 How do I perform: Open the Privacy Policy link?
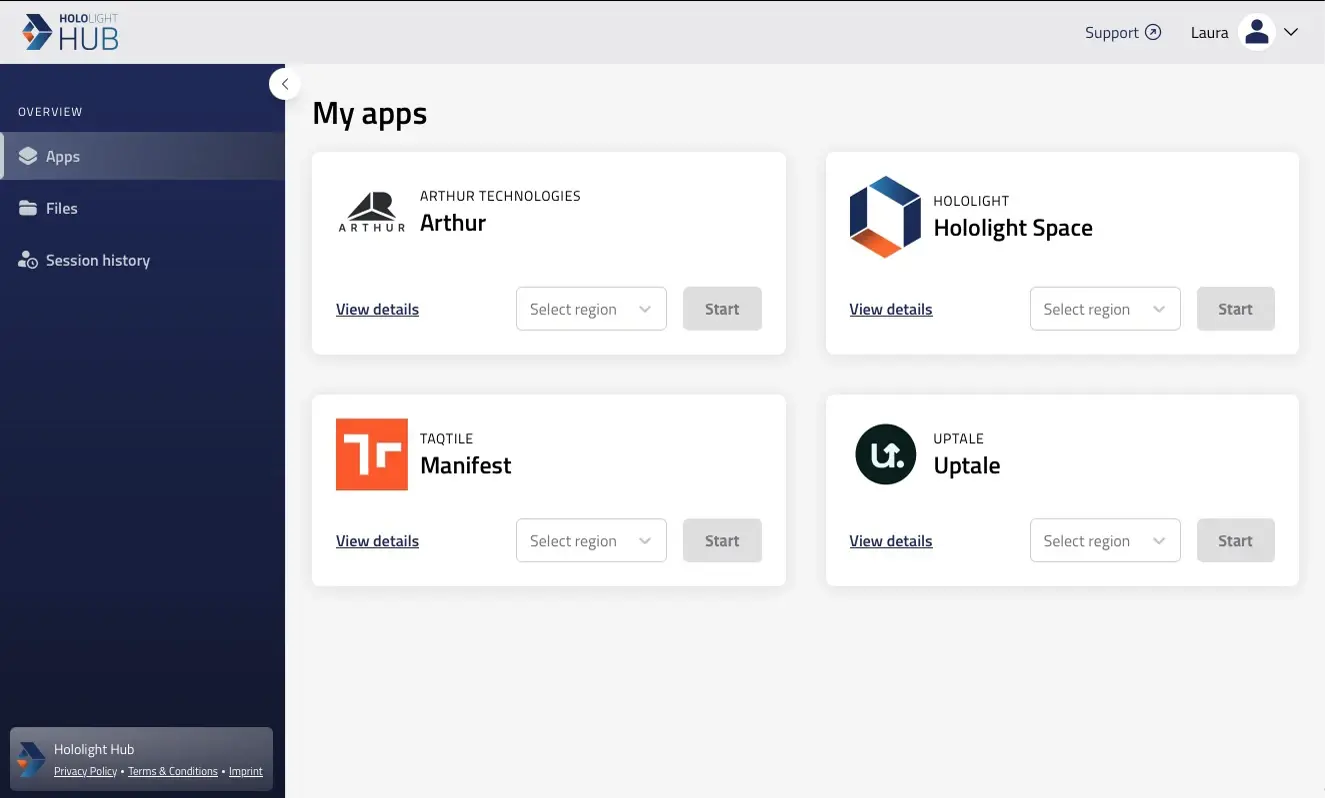(85, 771)
